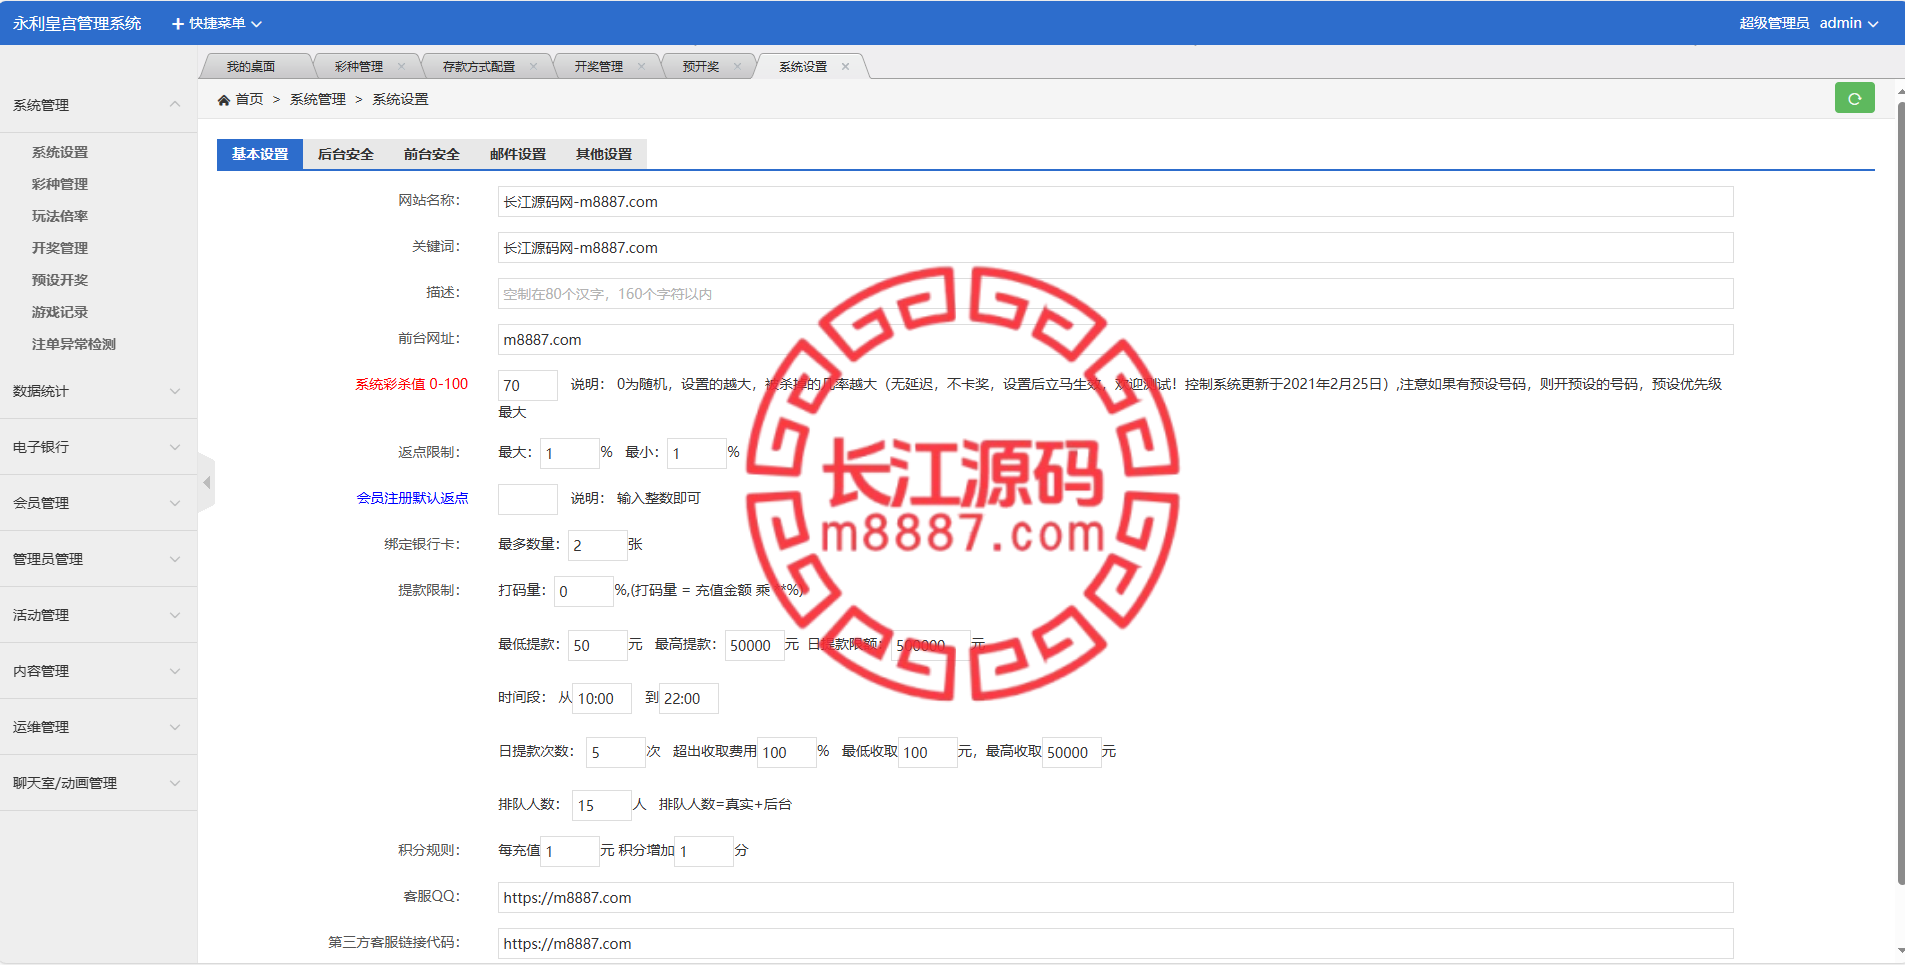This screenshot has height=965, width=1905.
Task: Click the 最低收取 input showing 100
Action: pyautogui.click(x=928, y=752)
